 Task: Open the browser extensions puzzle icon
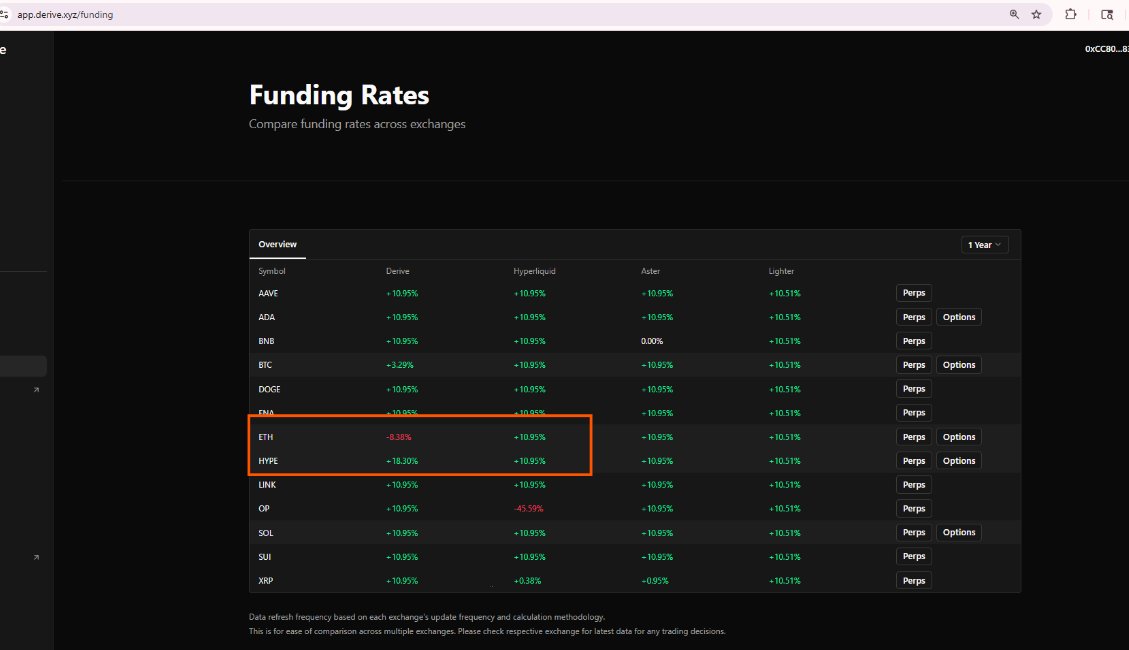pos(1071,14)
